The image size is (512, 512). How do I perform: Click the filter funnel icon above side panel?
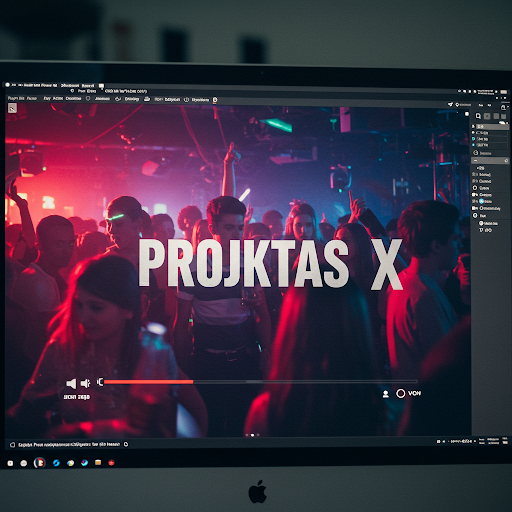(450, 104)
